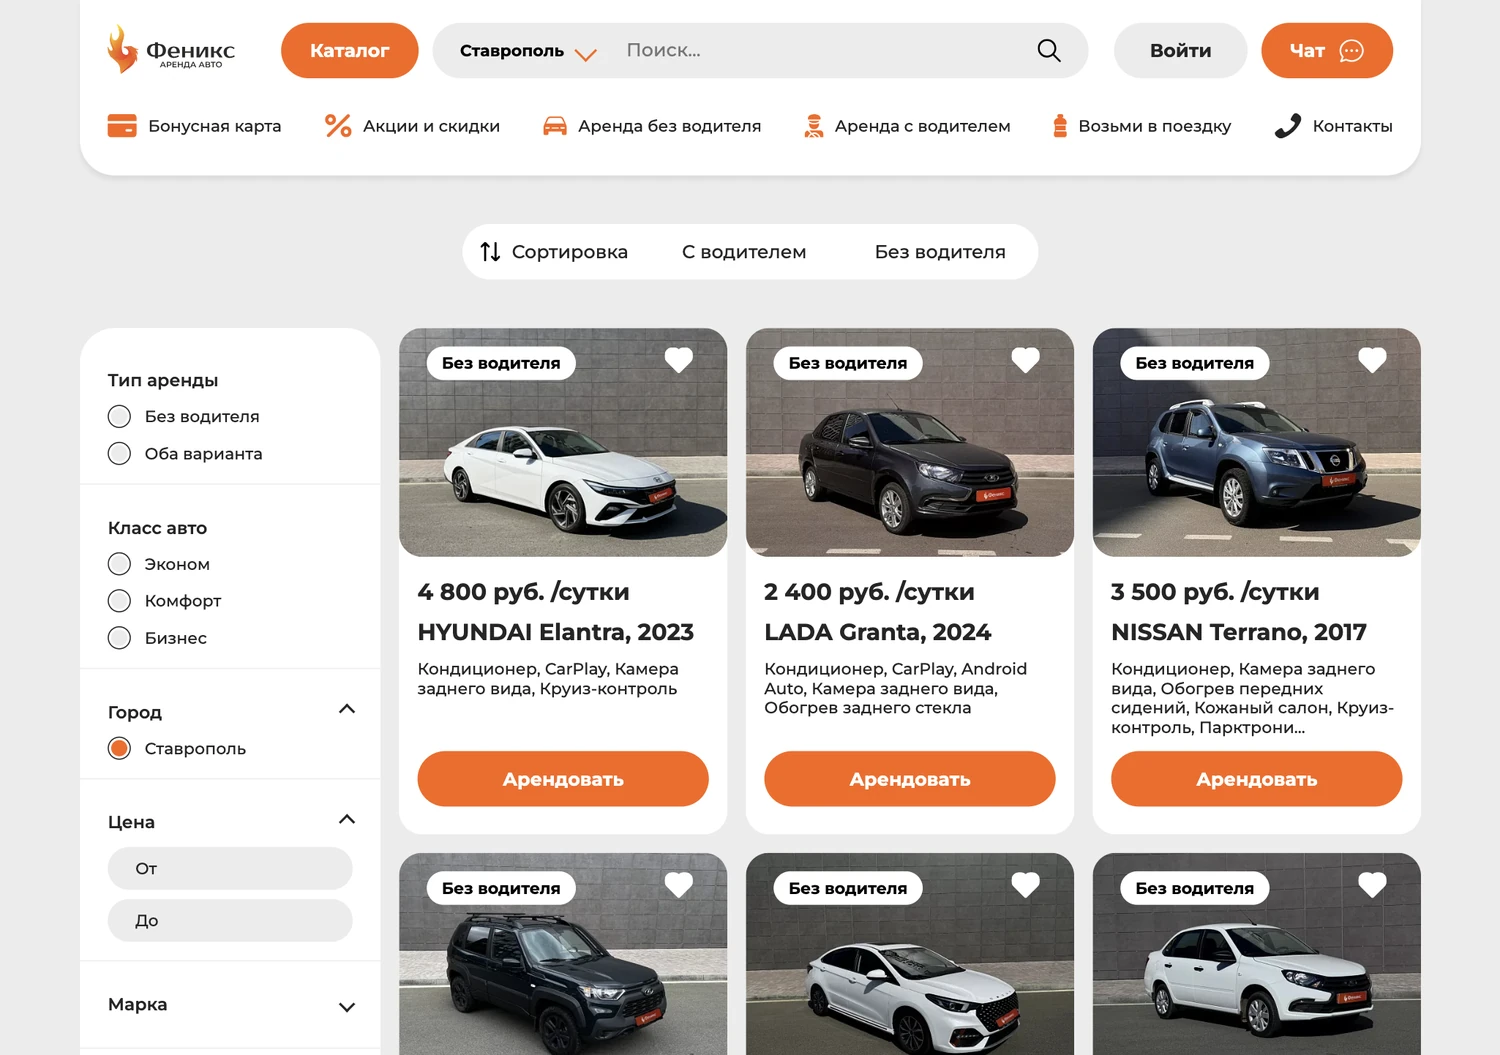Click the Феникс logo
The height and width of the screenshot is (1055, 1500).
pyautogui.click(x=171, y=50)
